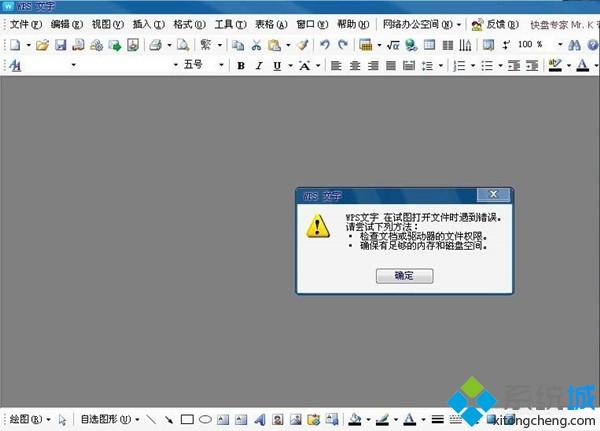Screen dimensions: 600x431
Task: Select the Ellipse shape tool
Action: click(205, 420)
